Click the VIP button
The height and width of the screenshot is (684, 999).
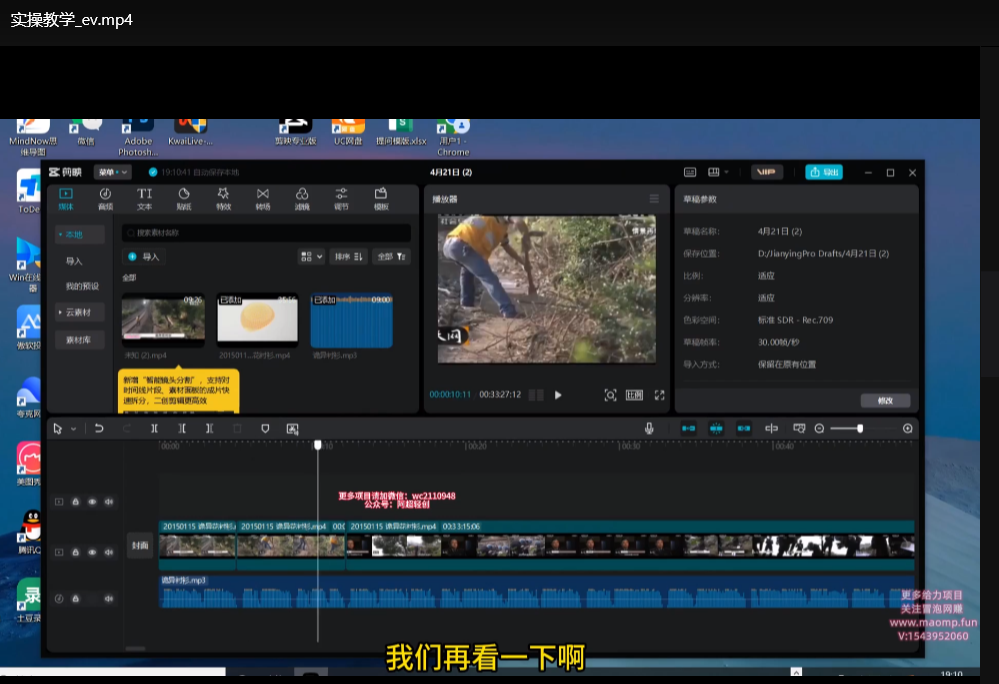pyautogui.click(x=766, y=172)
